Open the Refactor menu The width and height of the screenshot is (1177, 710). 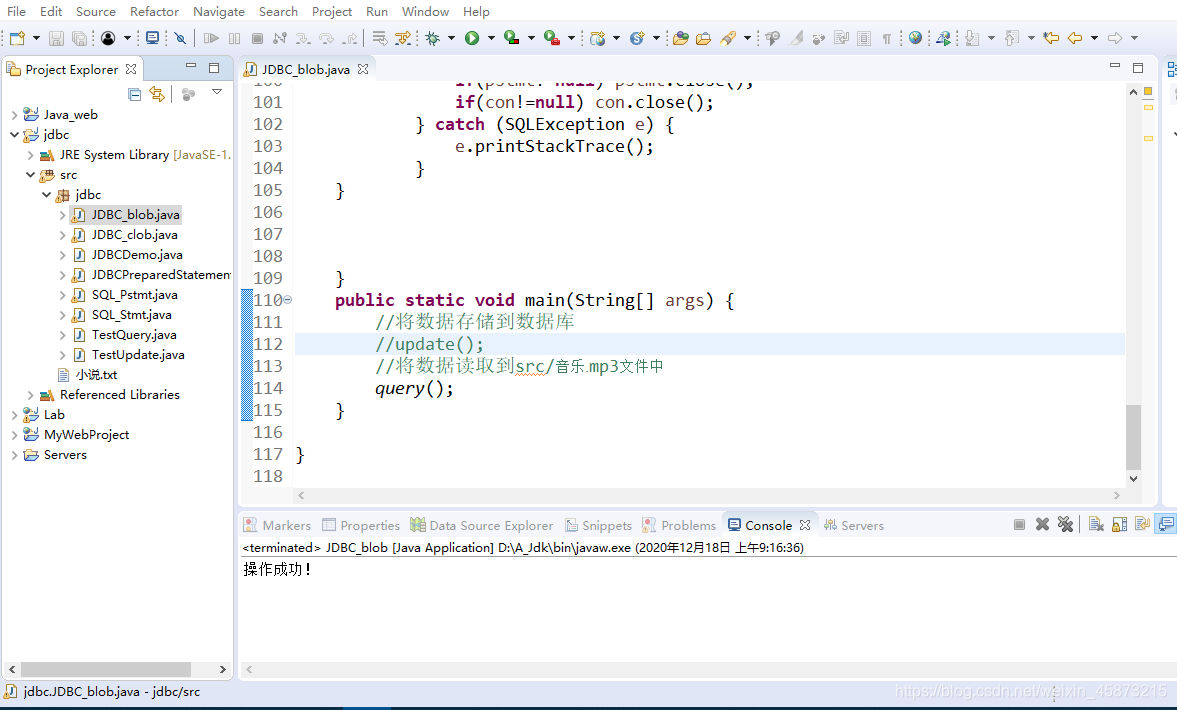click(x=154, y=11)
